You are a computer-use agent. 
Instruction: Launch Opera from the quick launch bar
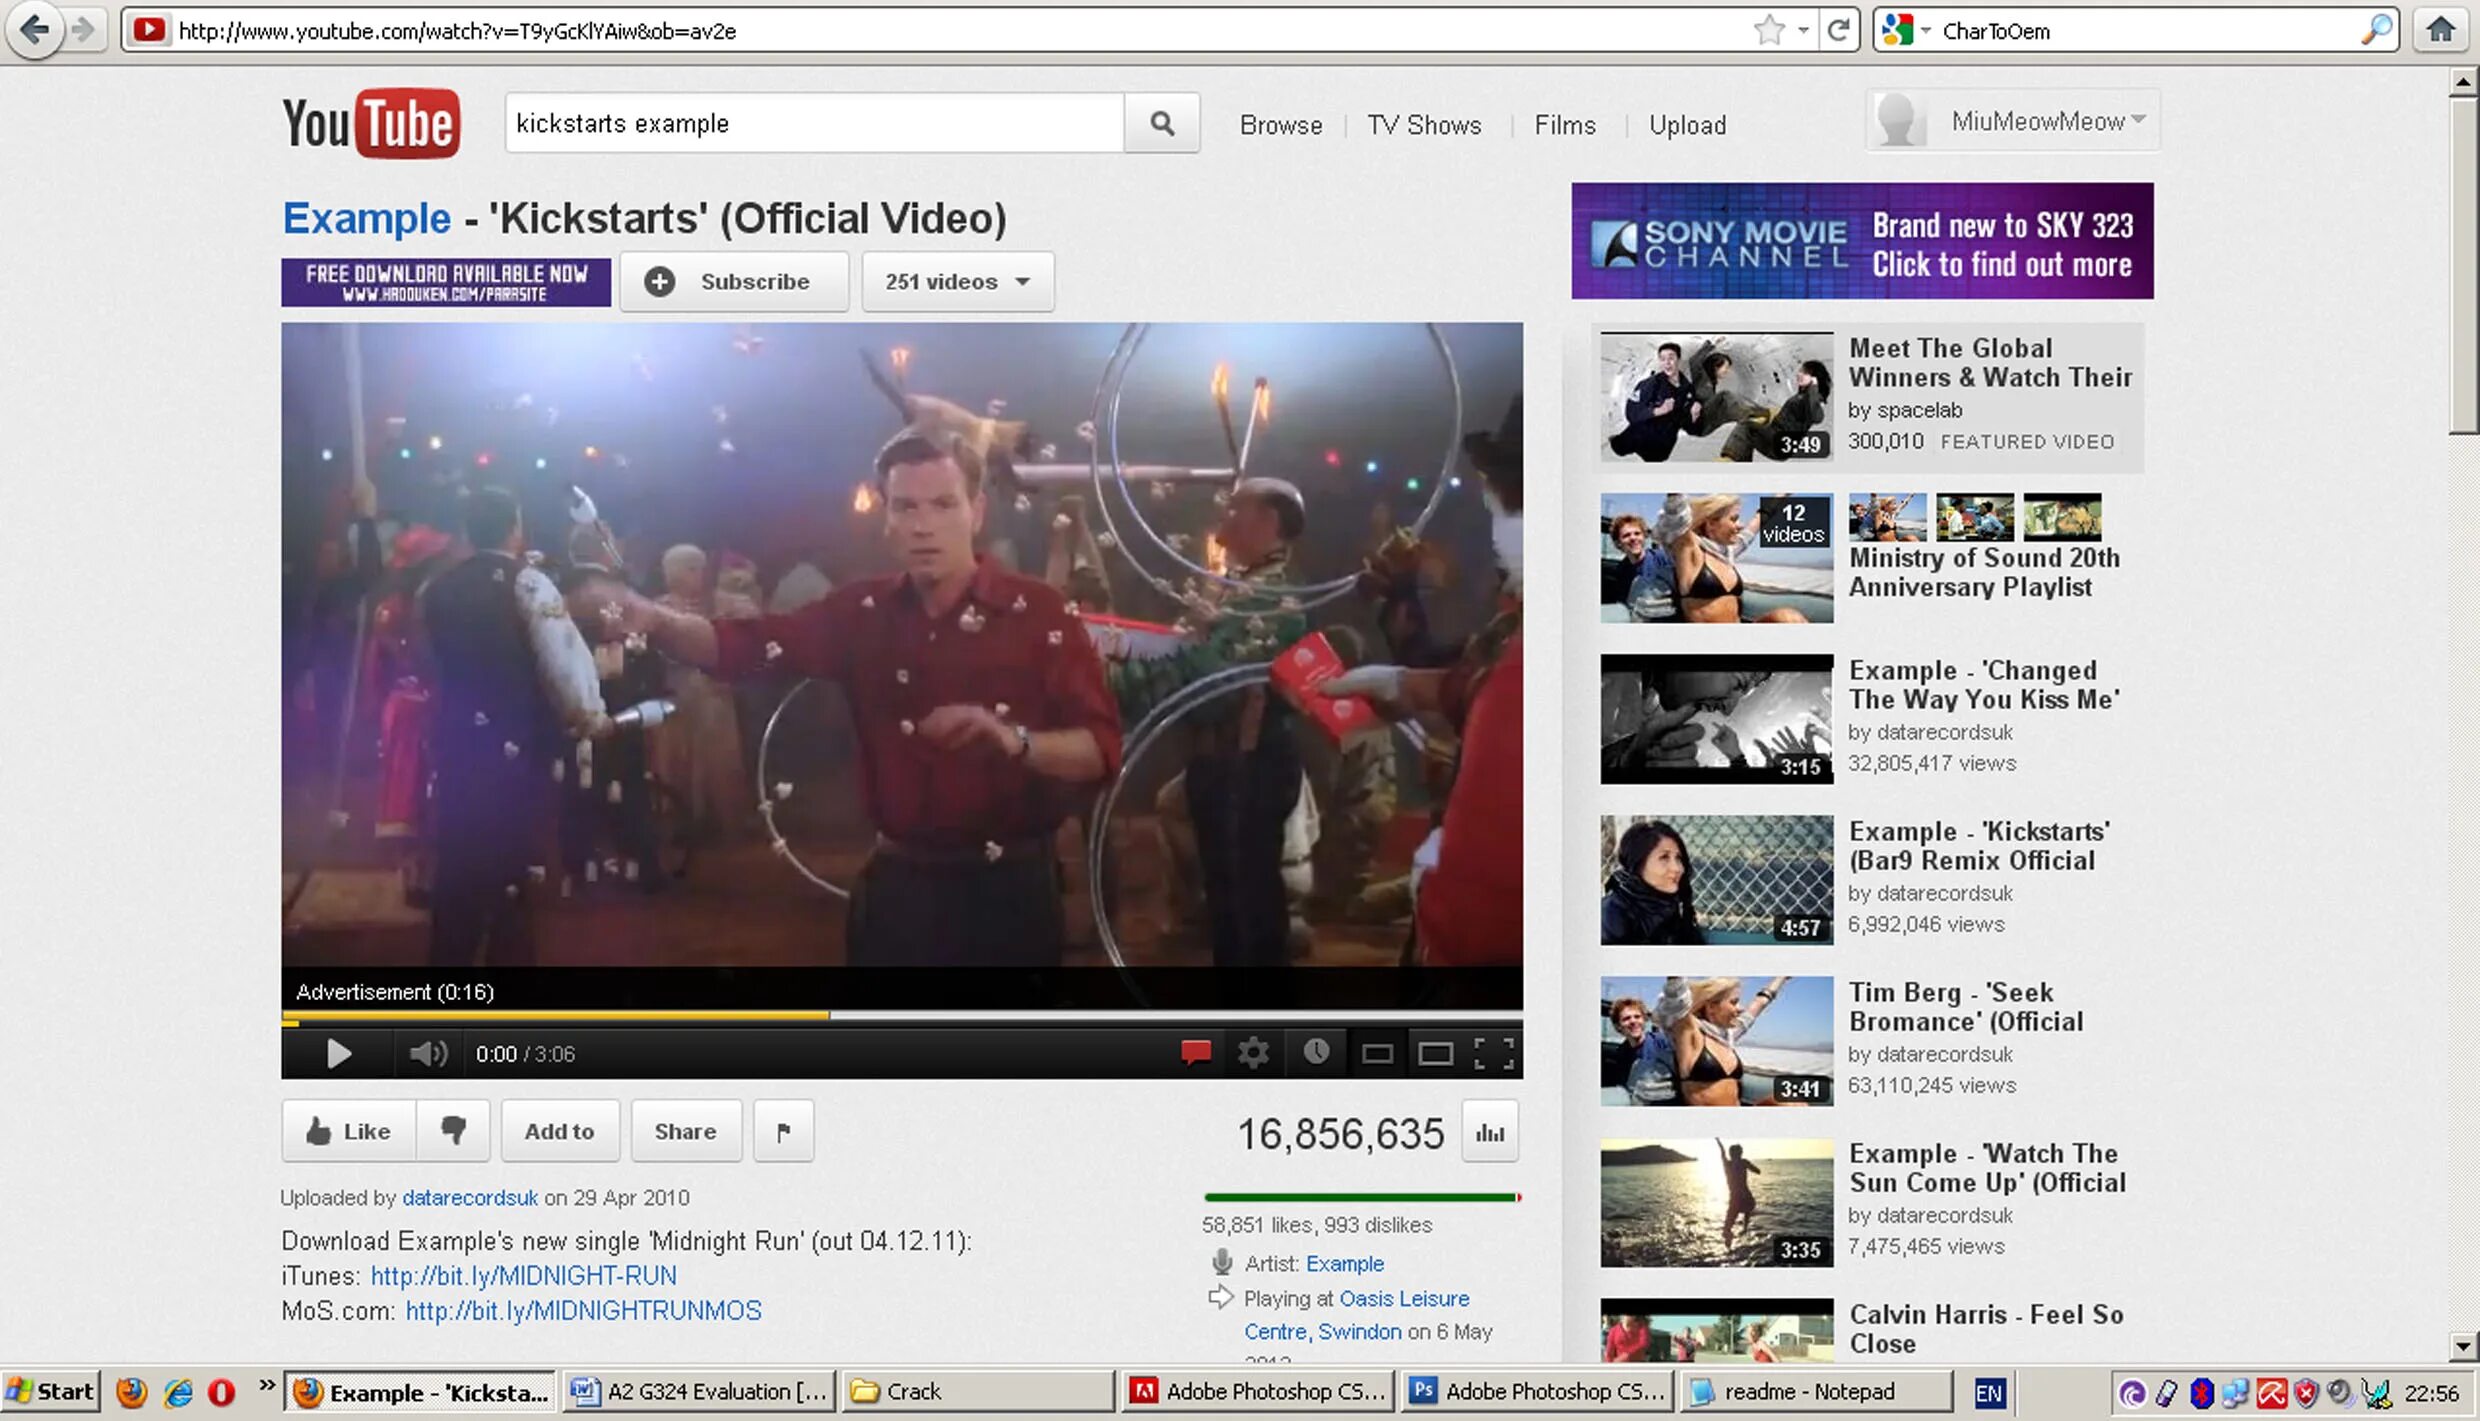(221, 1392)
